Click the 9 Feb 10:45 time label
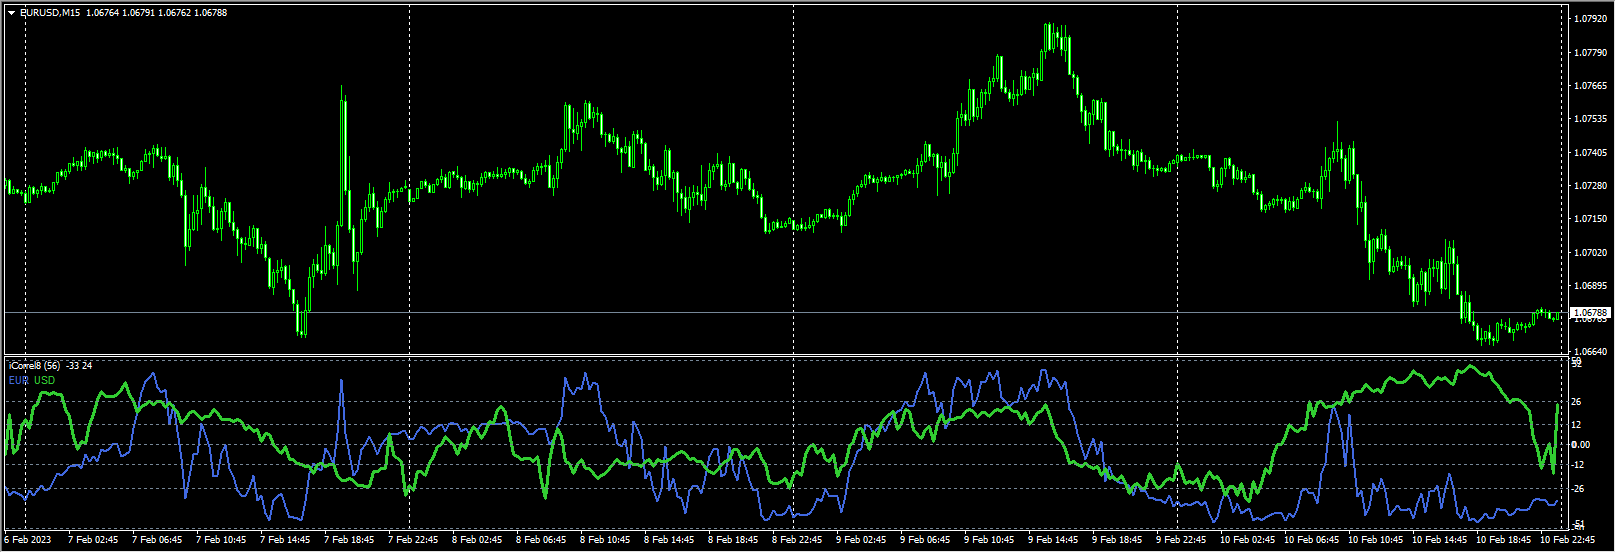The height and width of the screenshot is (553, 1616). click(x=989, y=540)
